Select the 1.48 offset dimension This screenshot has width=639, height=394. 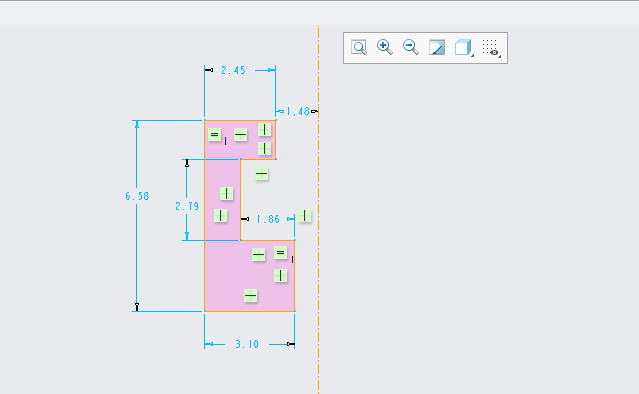pyautogui.click(x=298, y=111)
